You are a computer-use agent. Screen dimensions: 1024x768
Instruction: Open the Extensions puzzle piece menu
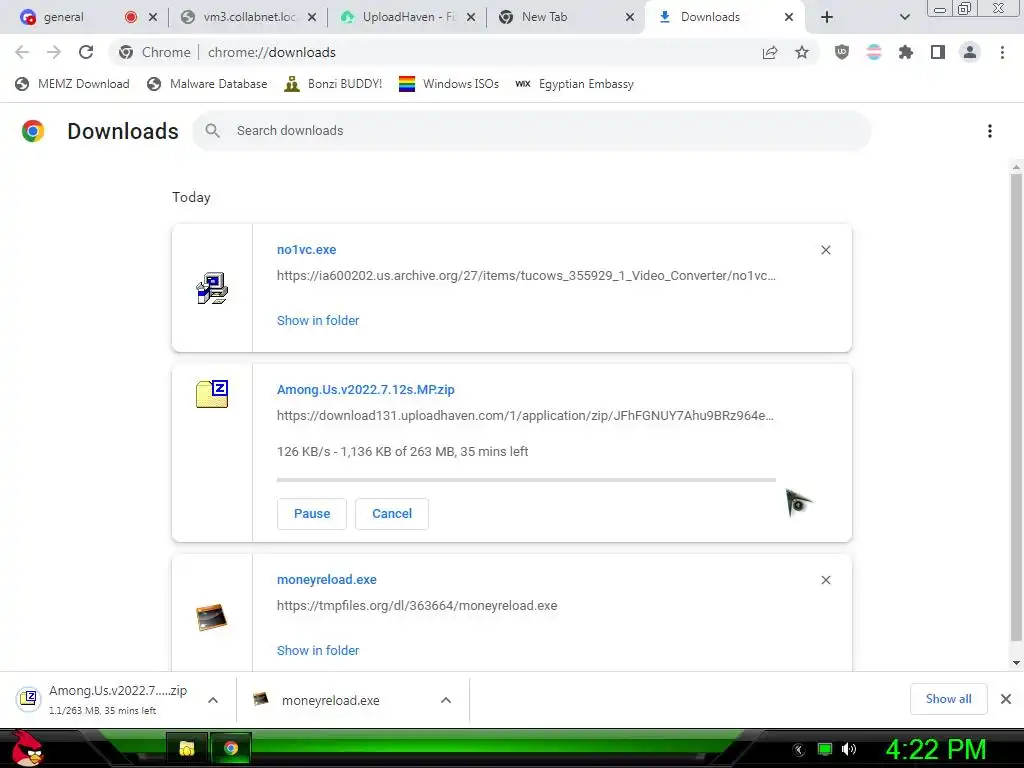(x=906, y=52)
